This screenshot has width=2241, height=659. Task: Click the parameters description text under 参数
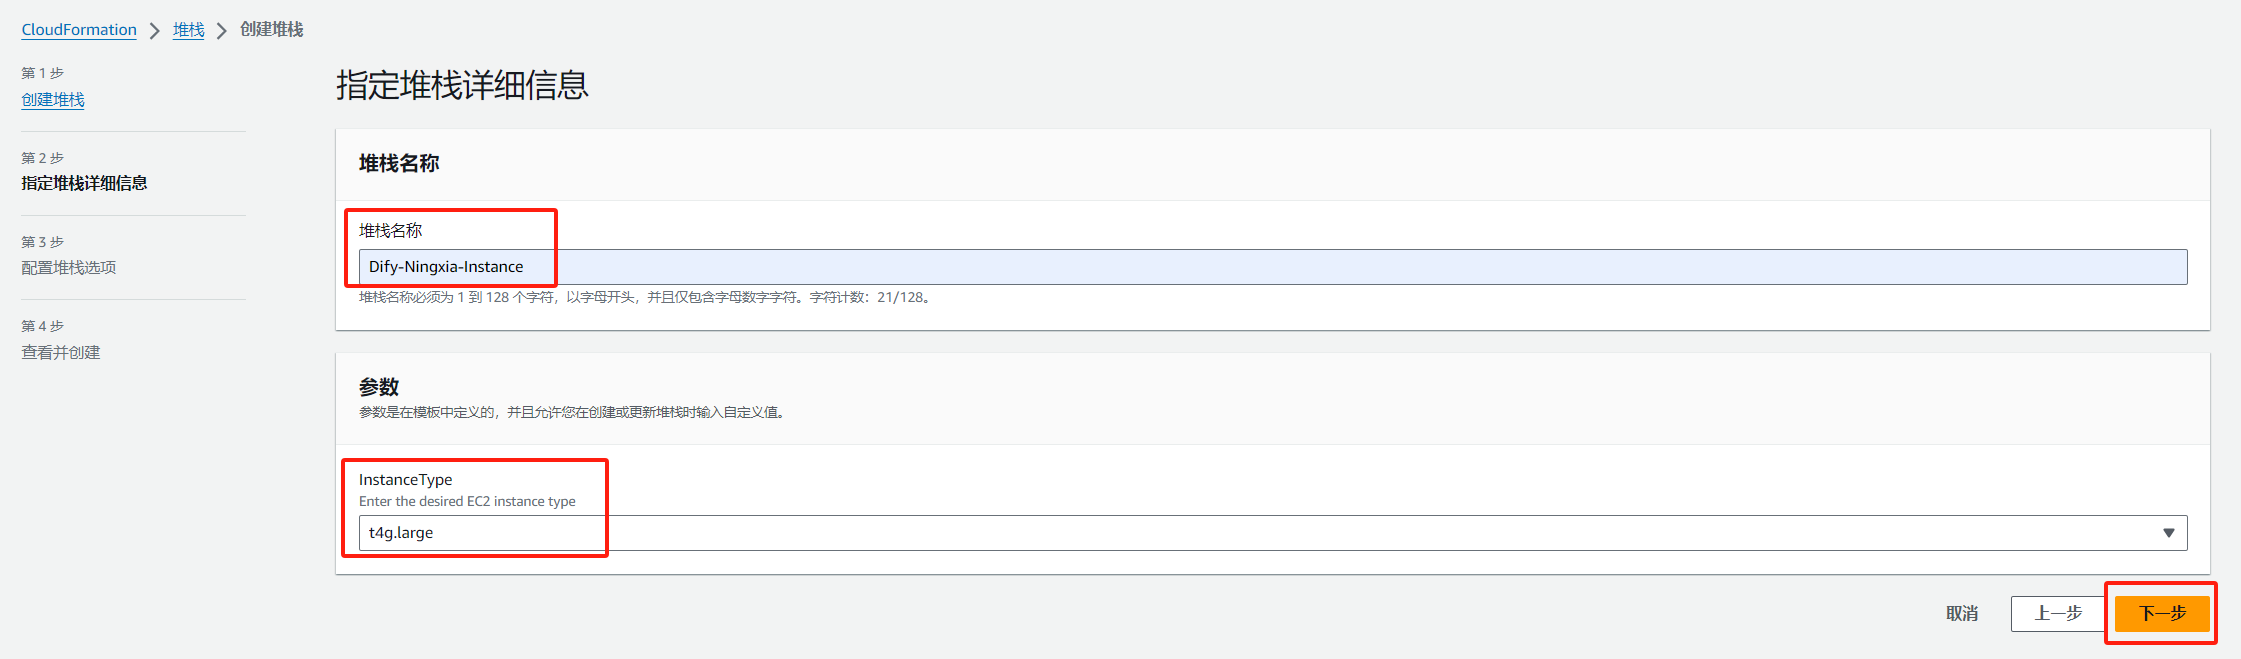(x=574, y=412)
